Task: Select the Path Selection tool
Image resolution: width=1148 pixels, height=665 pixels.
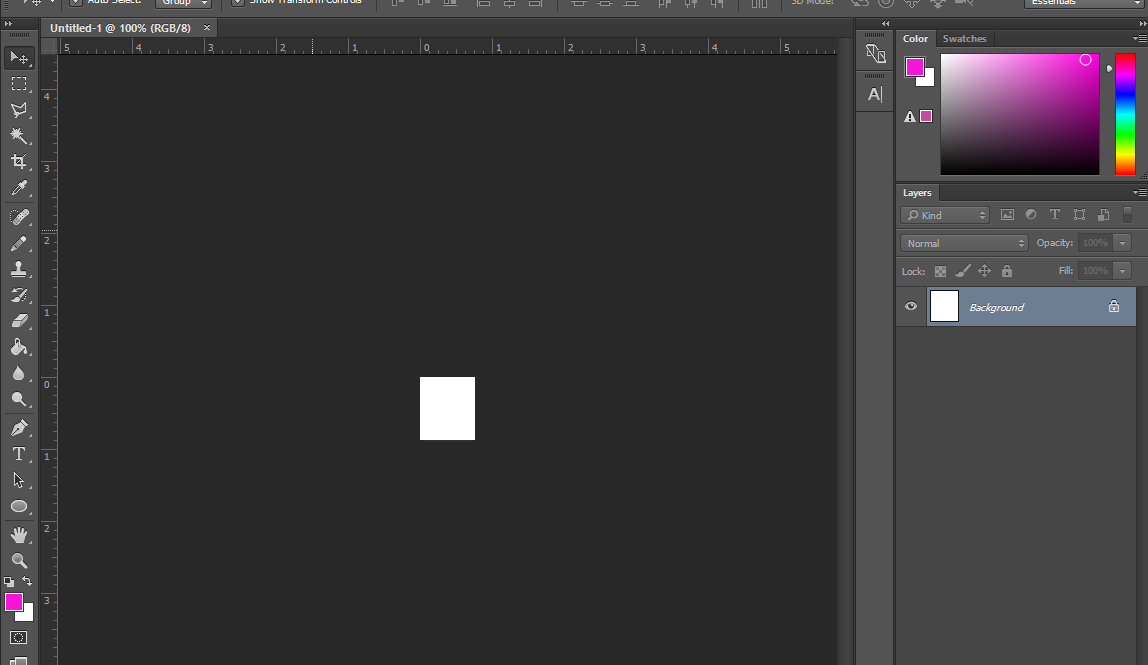Action: pos(19,480)
